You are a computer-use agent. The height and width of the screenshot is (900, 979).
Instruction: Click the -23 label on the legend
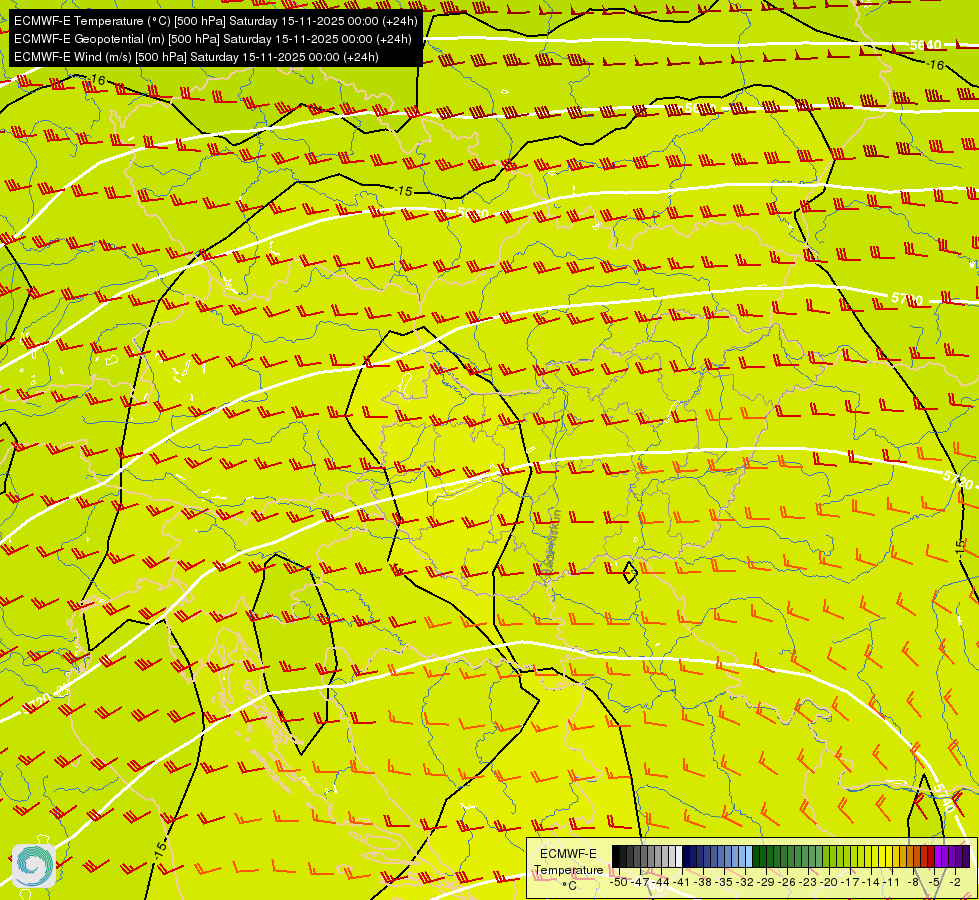(x=808, y=882)
